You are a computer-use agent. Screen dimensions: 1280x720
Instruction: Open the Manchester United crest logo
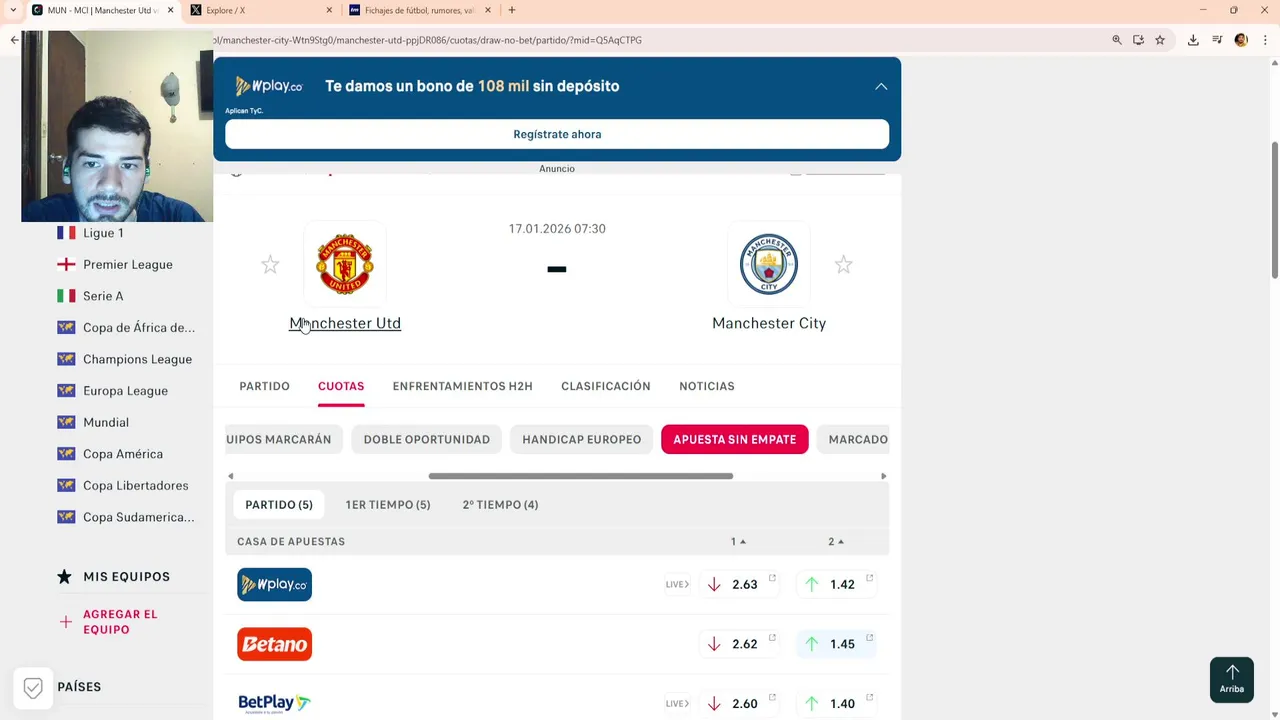[345, 264]
